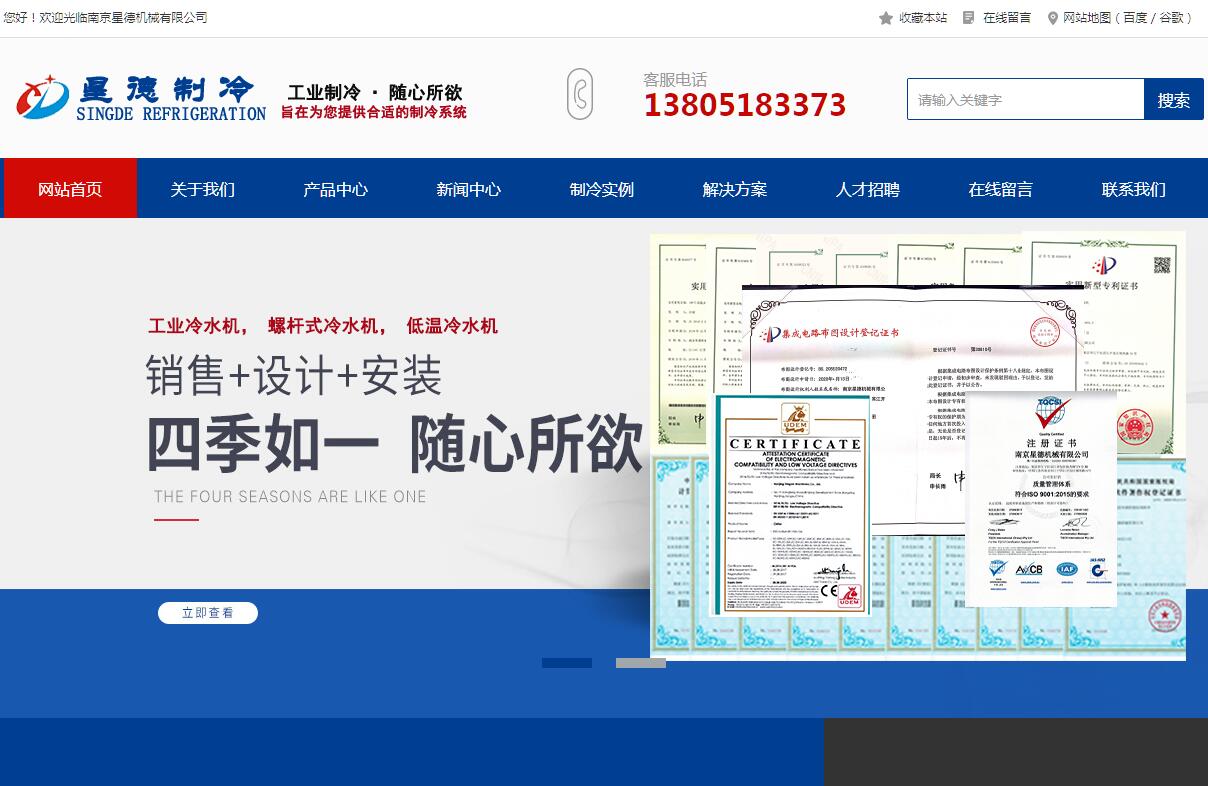Click THE FOUR SEASONS ARE LIKE ONE text
The height and width of the screenshot is (786, 1208).
coord(290,497)
